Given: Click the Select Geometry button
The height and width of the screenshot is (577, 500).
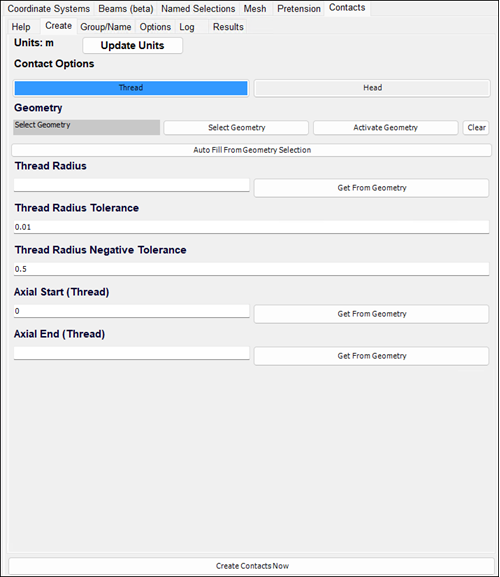Looking at the screenshot, I should (x=236, y=128).
